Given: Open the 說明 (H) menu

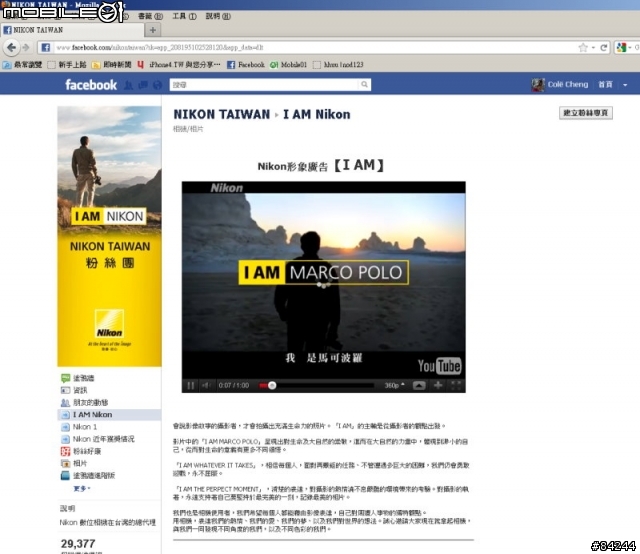Looking at the screenshot, I should click(218, 16).
